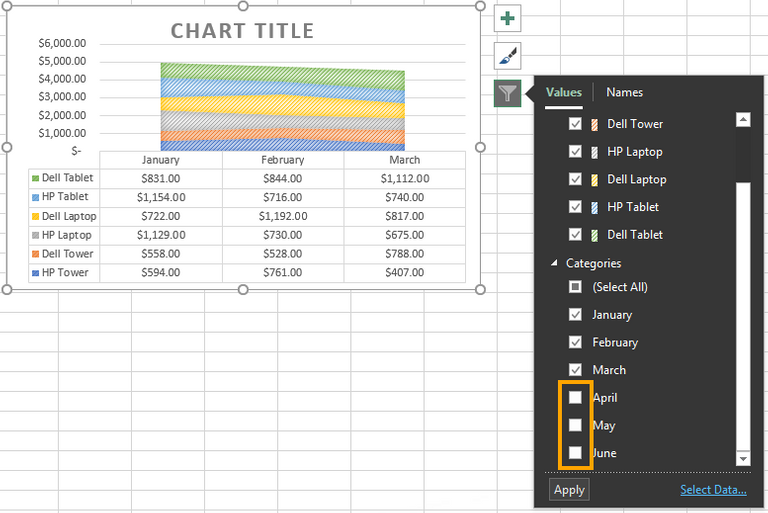Click the Dell Laptop series color icon

tap(595, 180)
